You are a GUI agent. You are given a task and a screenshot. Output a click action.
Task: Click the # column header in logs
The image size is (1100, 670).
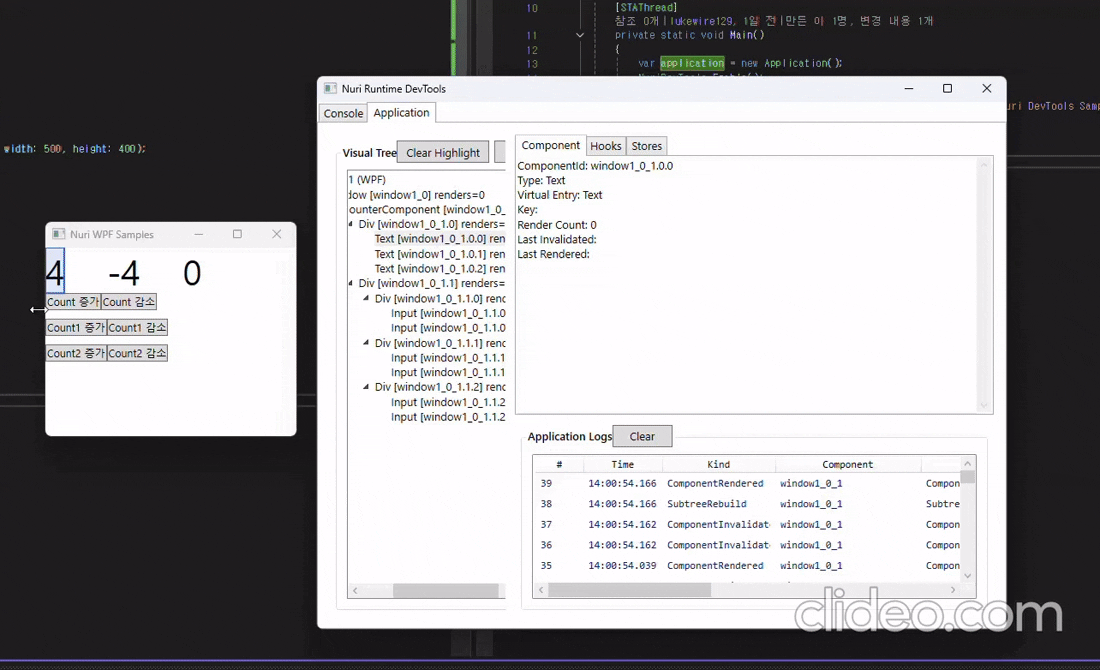(x=558, y=464)
